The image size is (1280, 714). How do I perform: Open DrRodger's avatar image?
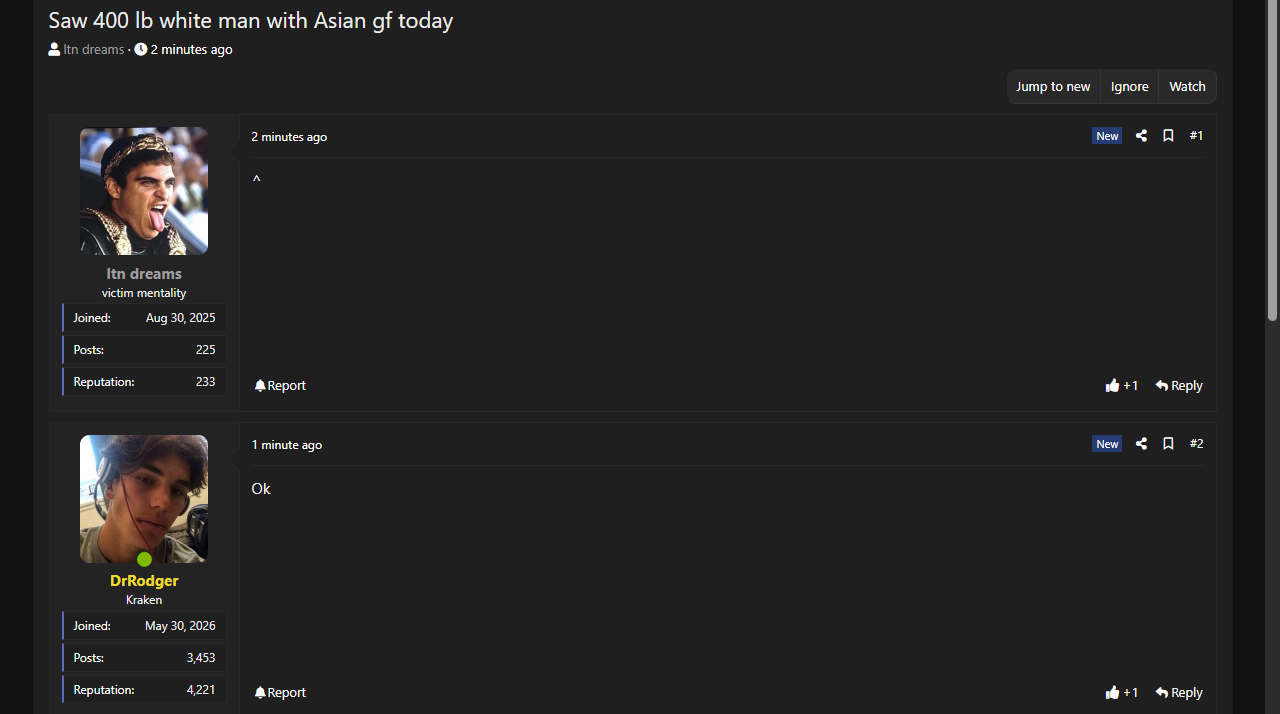144,499
